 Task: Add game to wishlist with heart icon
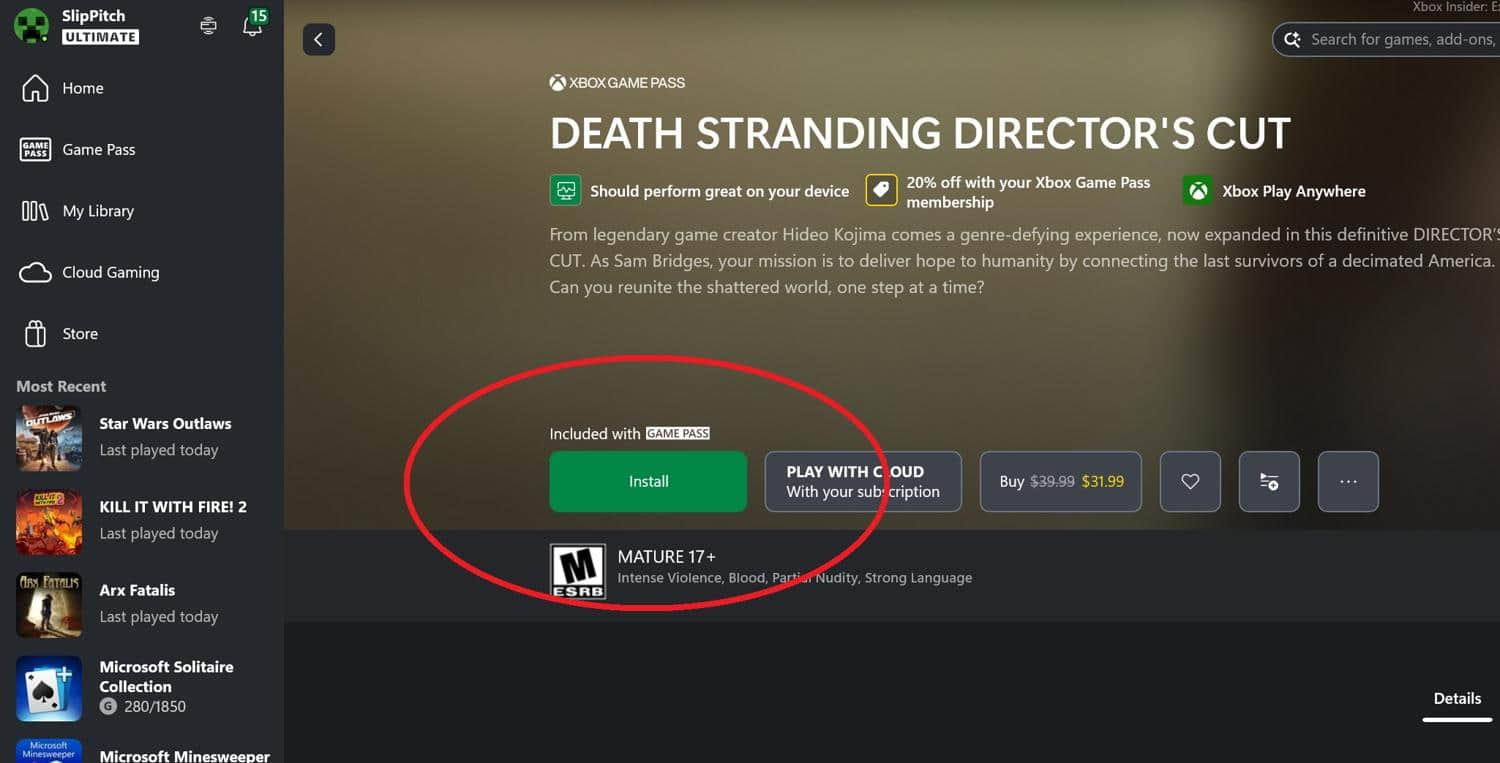coord(1189,482)
